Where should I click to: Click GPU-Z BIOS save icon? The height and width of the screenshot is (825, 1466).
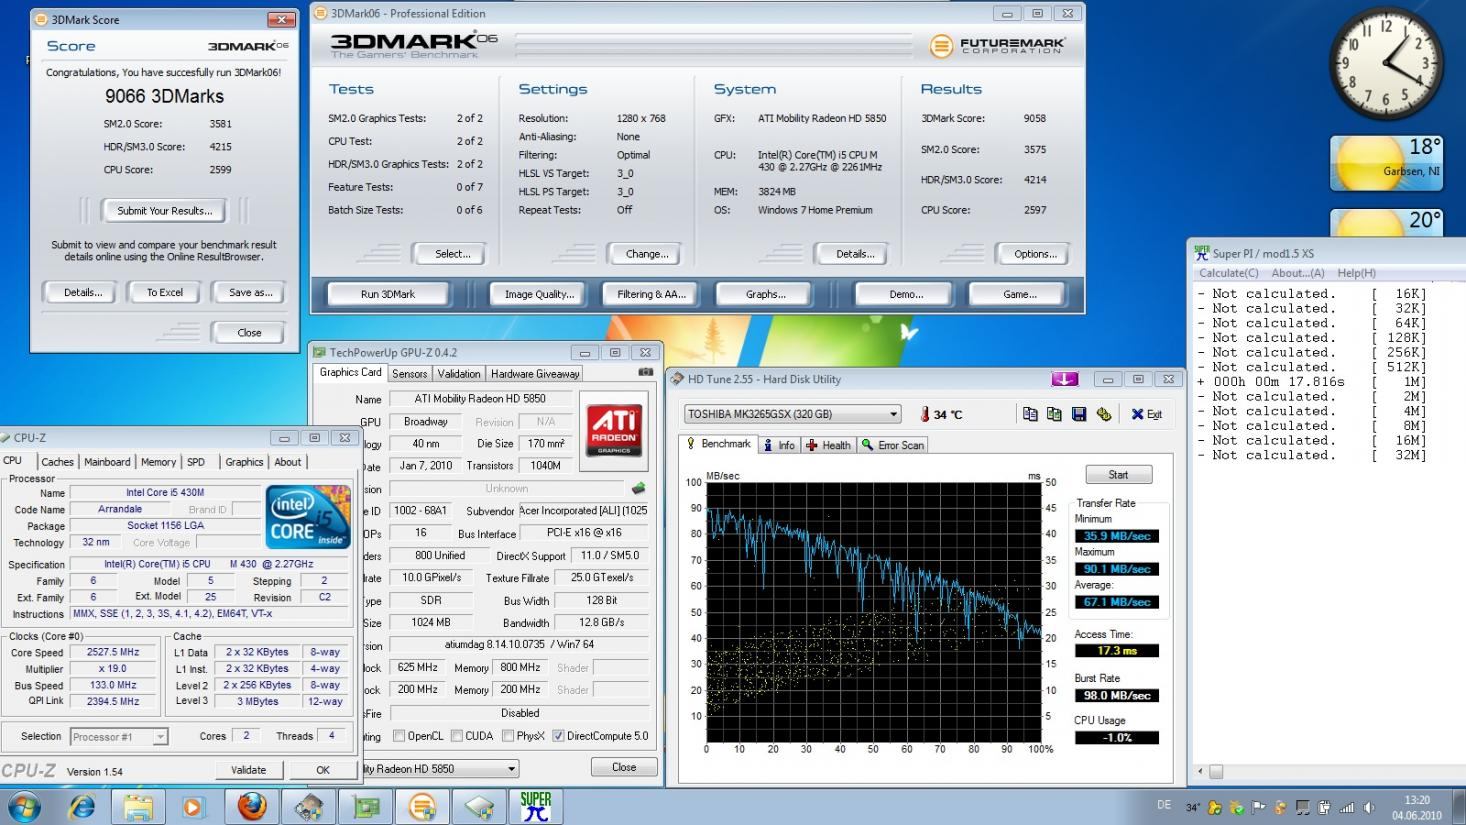639,488
